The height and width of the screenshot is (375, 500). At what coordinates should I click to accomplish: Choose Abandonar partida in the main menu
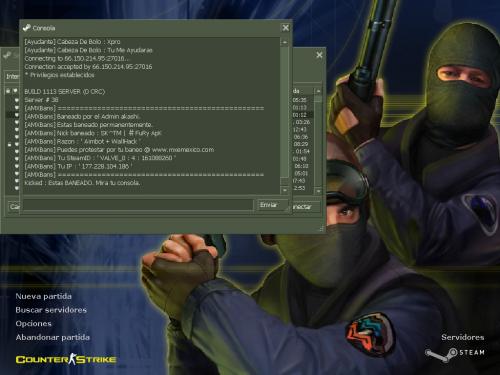pos(53,337)
